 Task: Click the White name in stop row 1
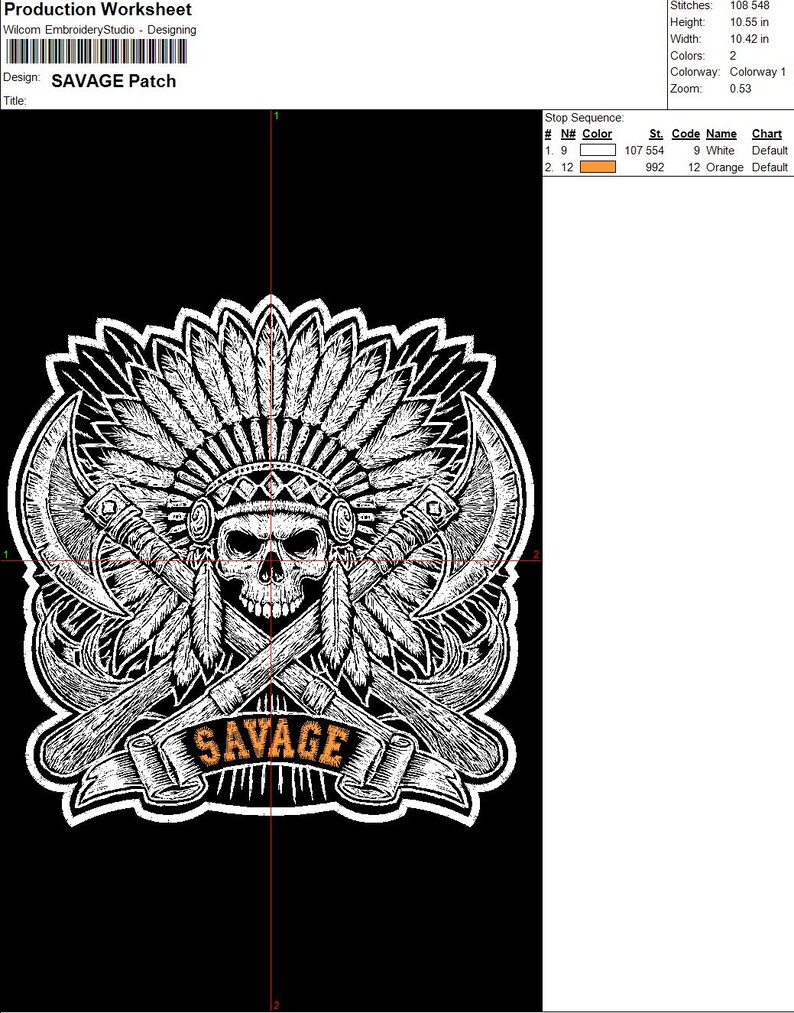tap(719, 150)
